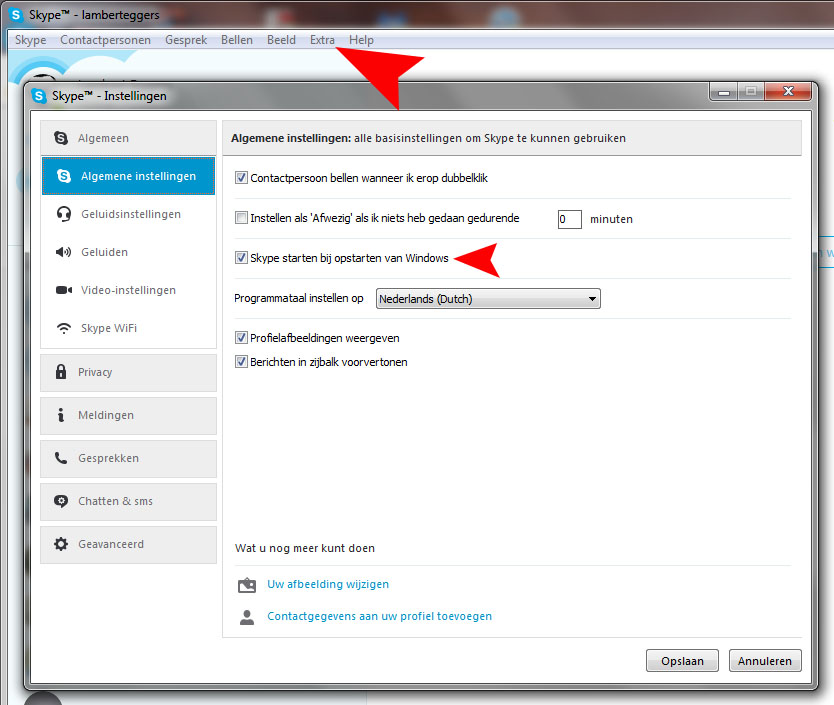Click the picture icon beside Uw afbeelding wijzigen
Image resolution: width=834 pixels, height=705 pixels.
(247, 585)
